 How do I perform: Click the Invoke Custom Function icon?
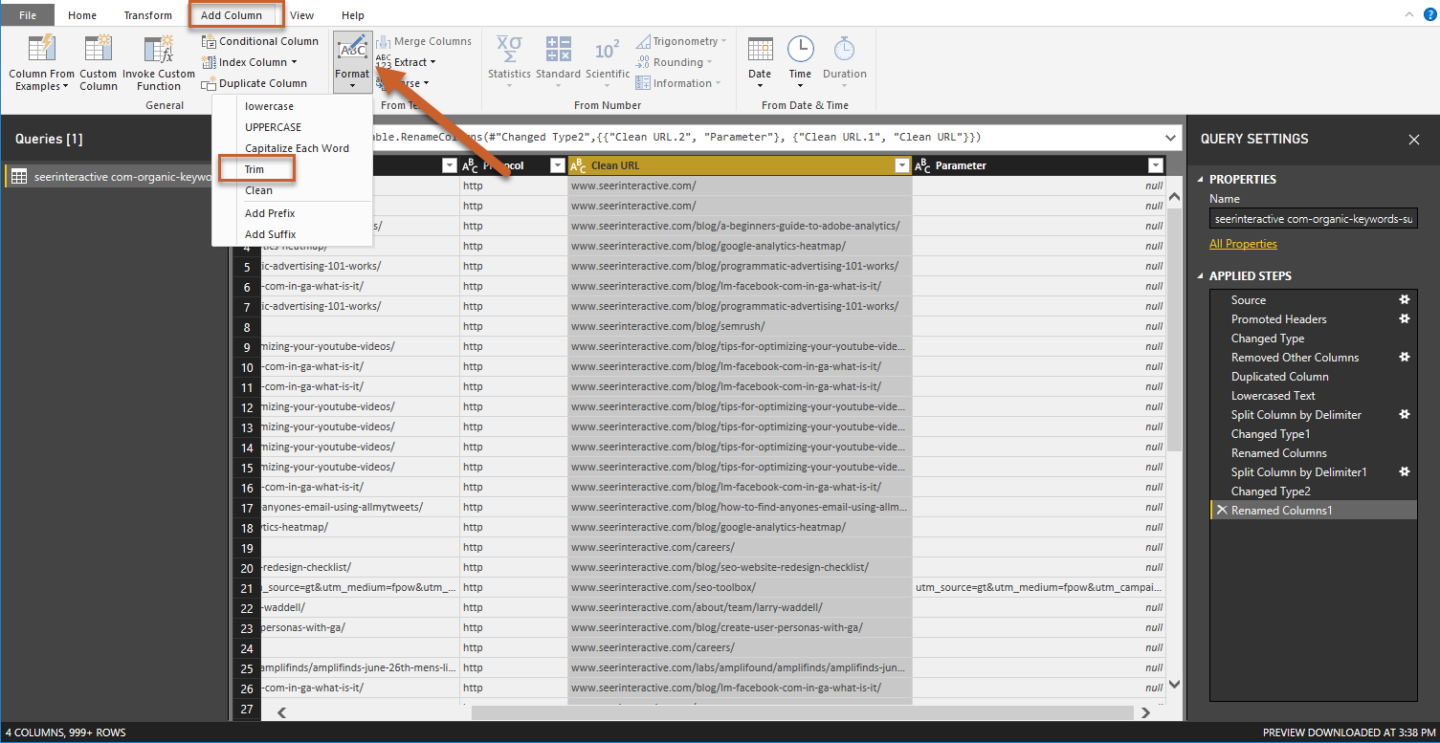159,50
